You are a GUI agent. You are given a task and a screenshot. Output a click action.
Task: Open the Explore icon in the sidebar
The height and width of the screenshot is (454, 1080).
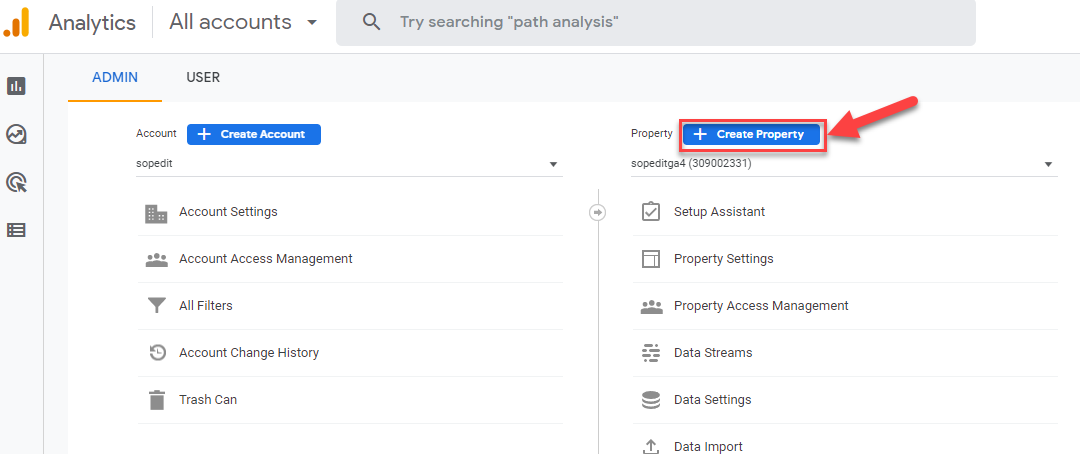coord(16,134)
